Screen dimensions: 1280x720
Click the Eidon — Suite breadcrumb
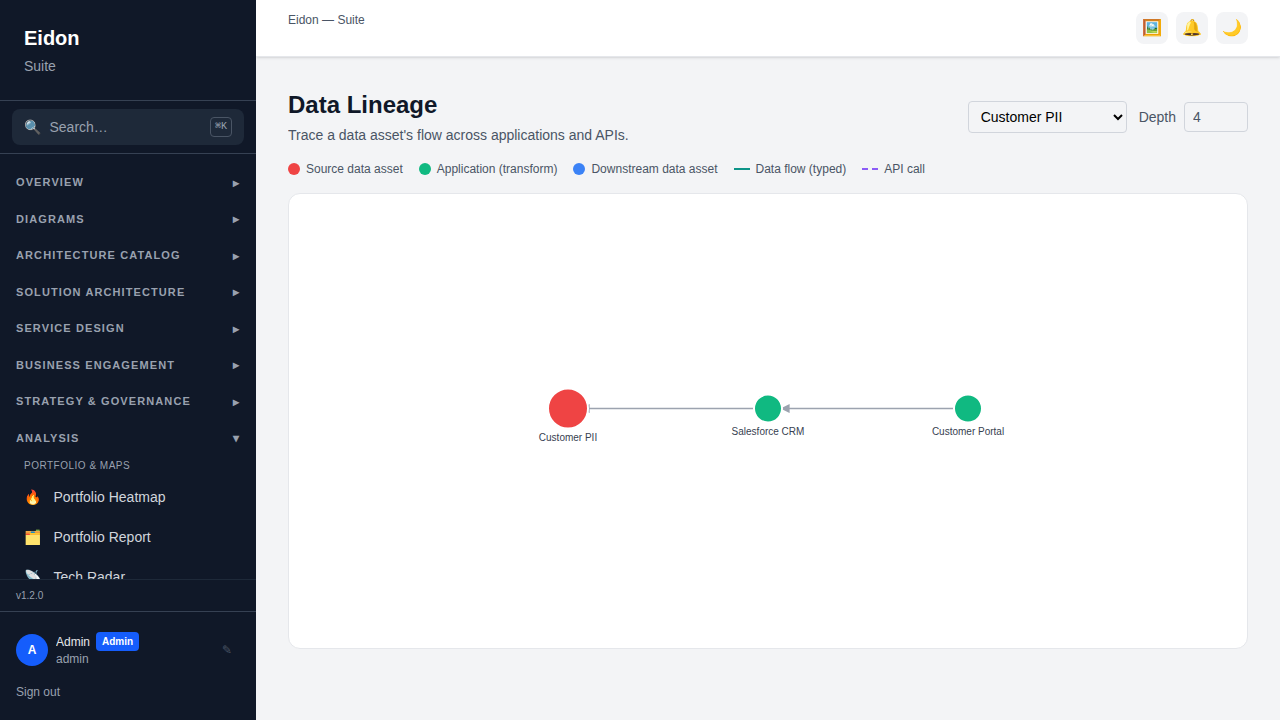[x=326, y=20]
